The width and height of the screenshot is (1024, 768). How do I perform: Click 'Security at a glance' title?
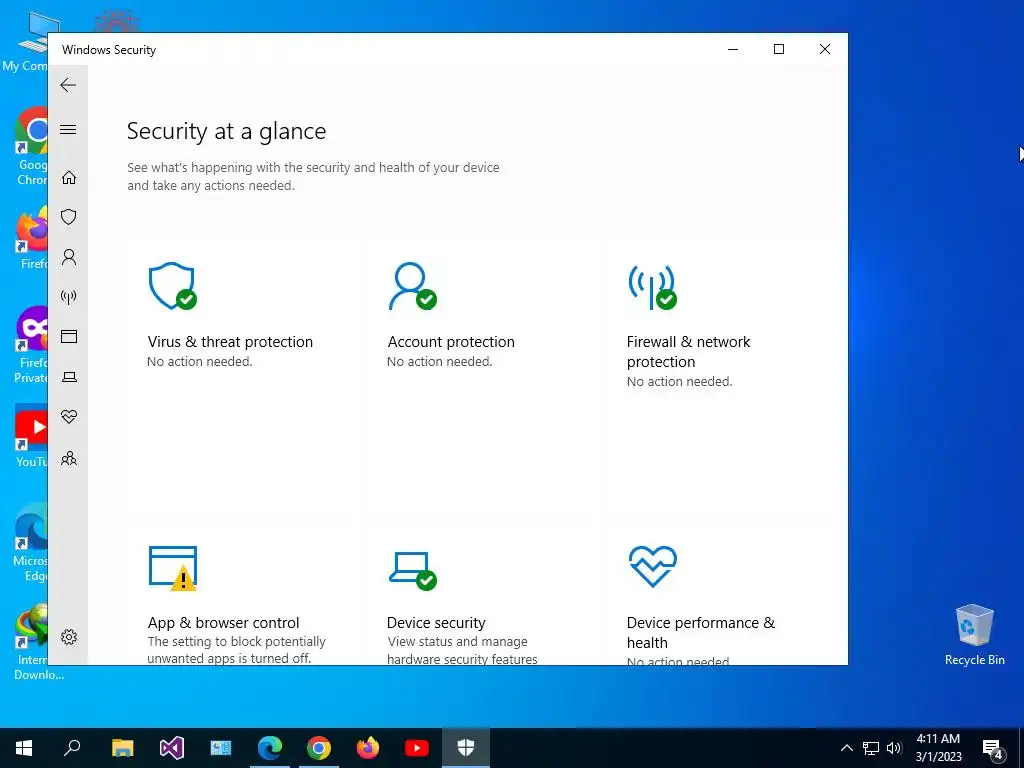coord(227,131)
